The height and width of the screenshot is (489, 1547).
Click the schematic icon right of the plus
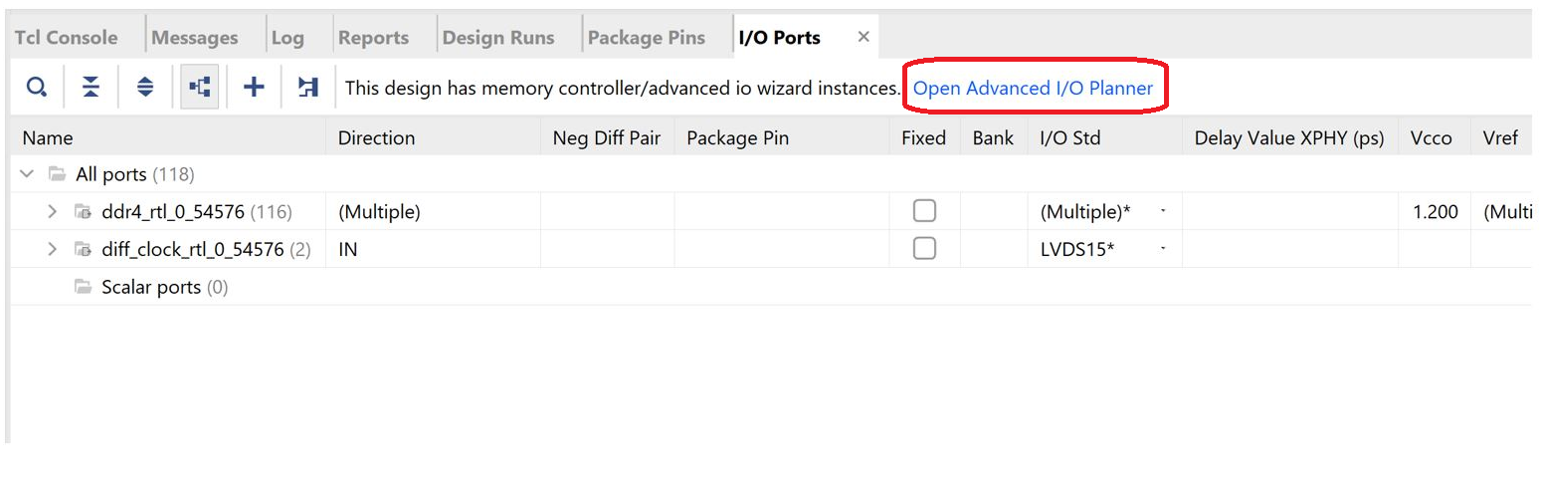point(308,88)
